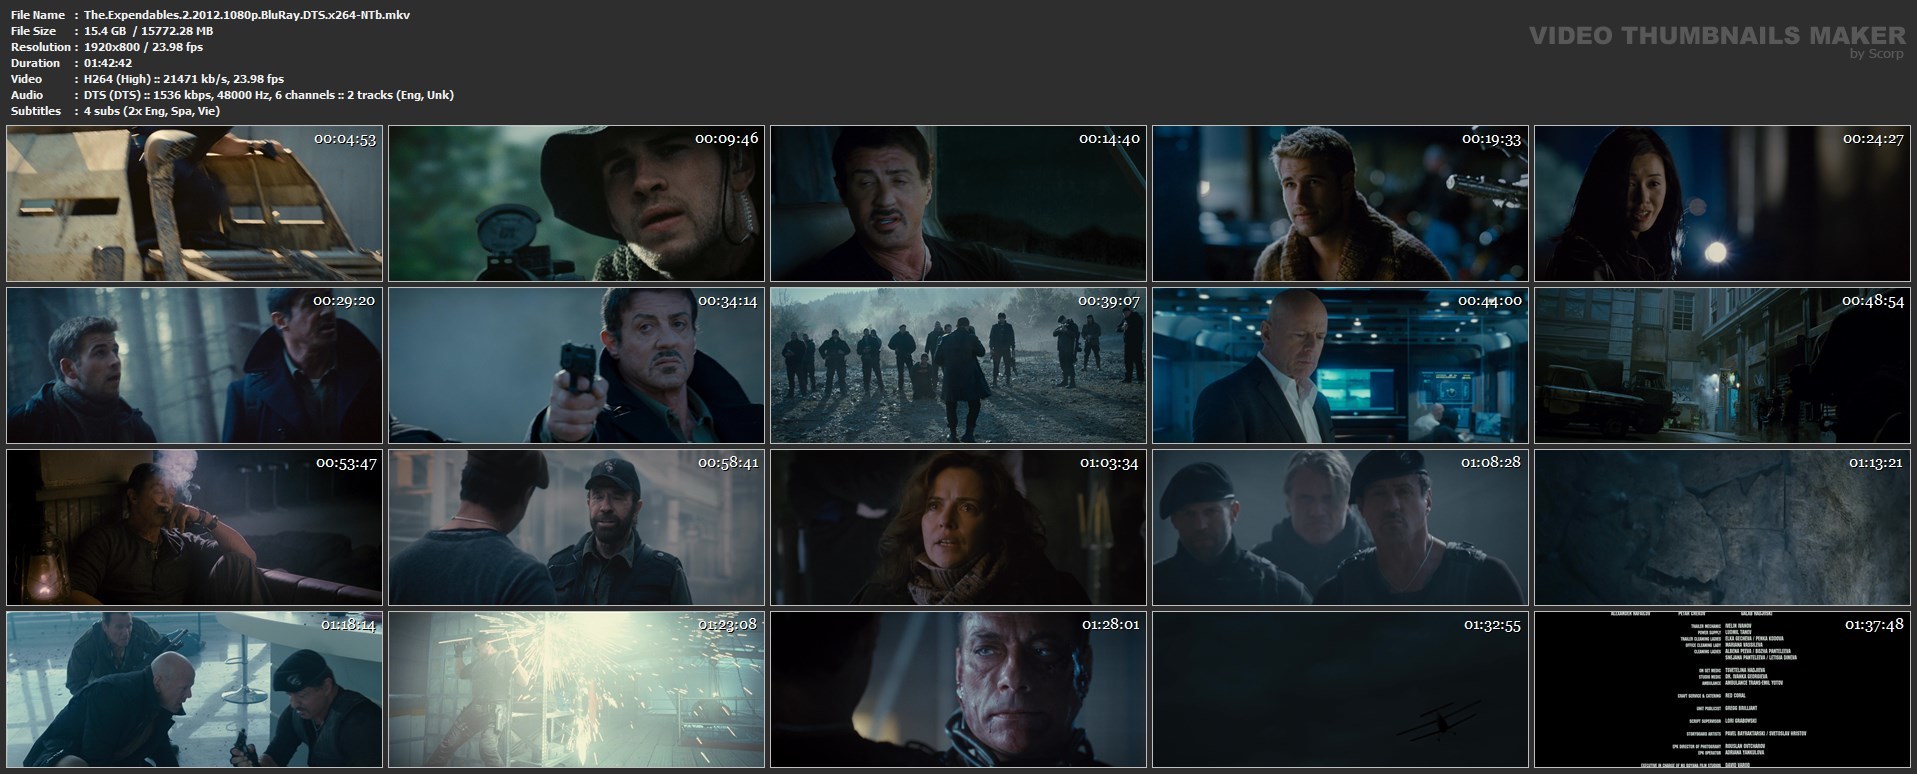Select the 00:29:20 frame
The width and height of the screenshot is (1917, 774).
point(194,365)
